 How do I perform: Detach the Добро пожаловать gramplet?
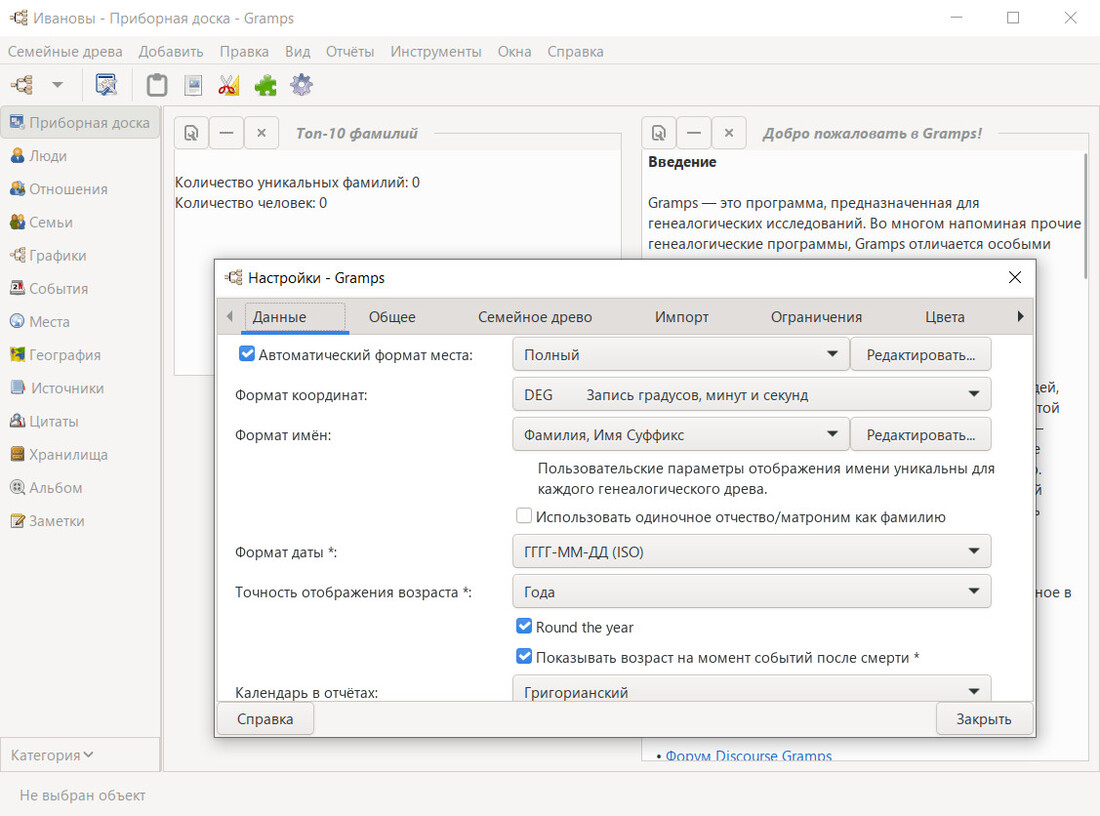click(659, 133)
